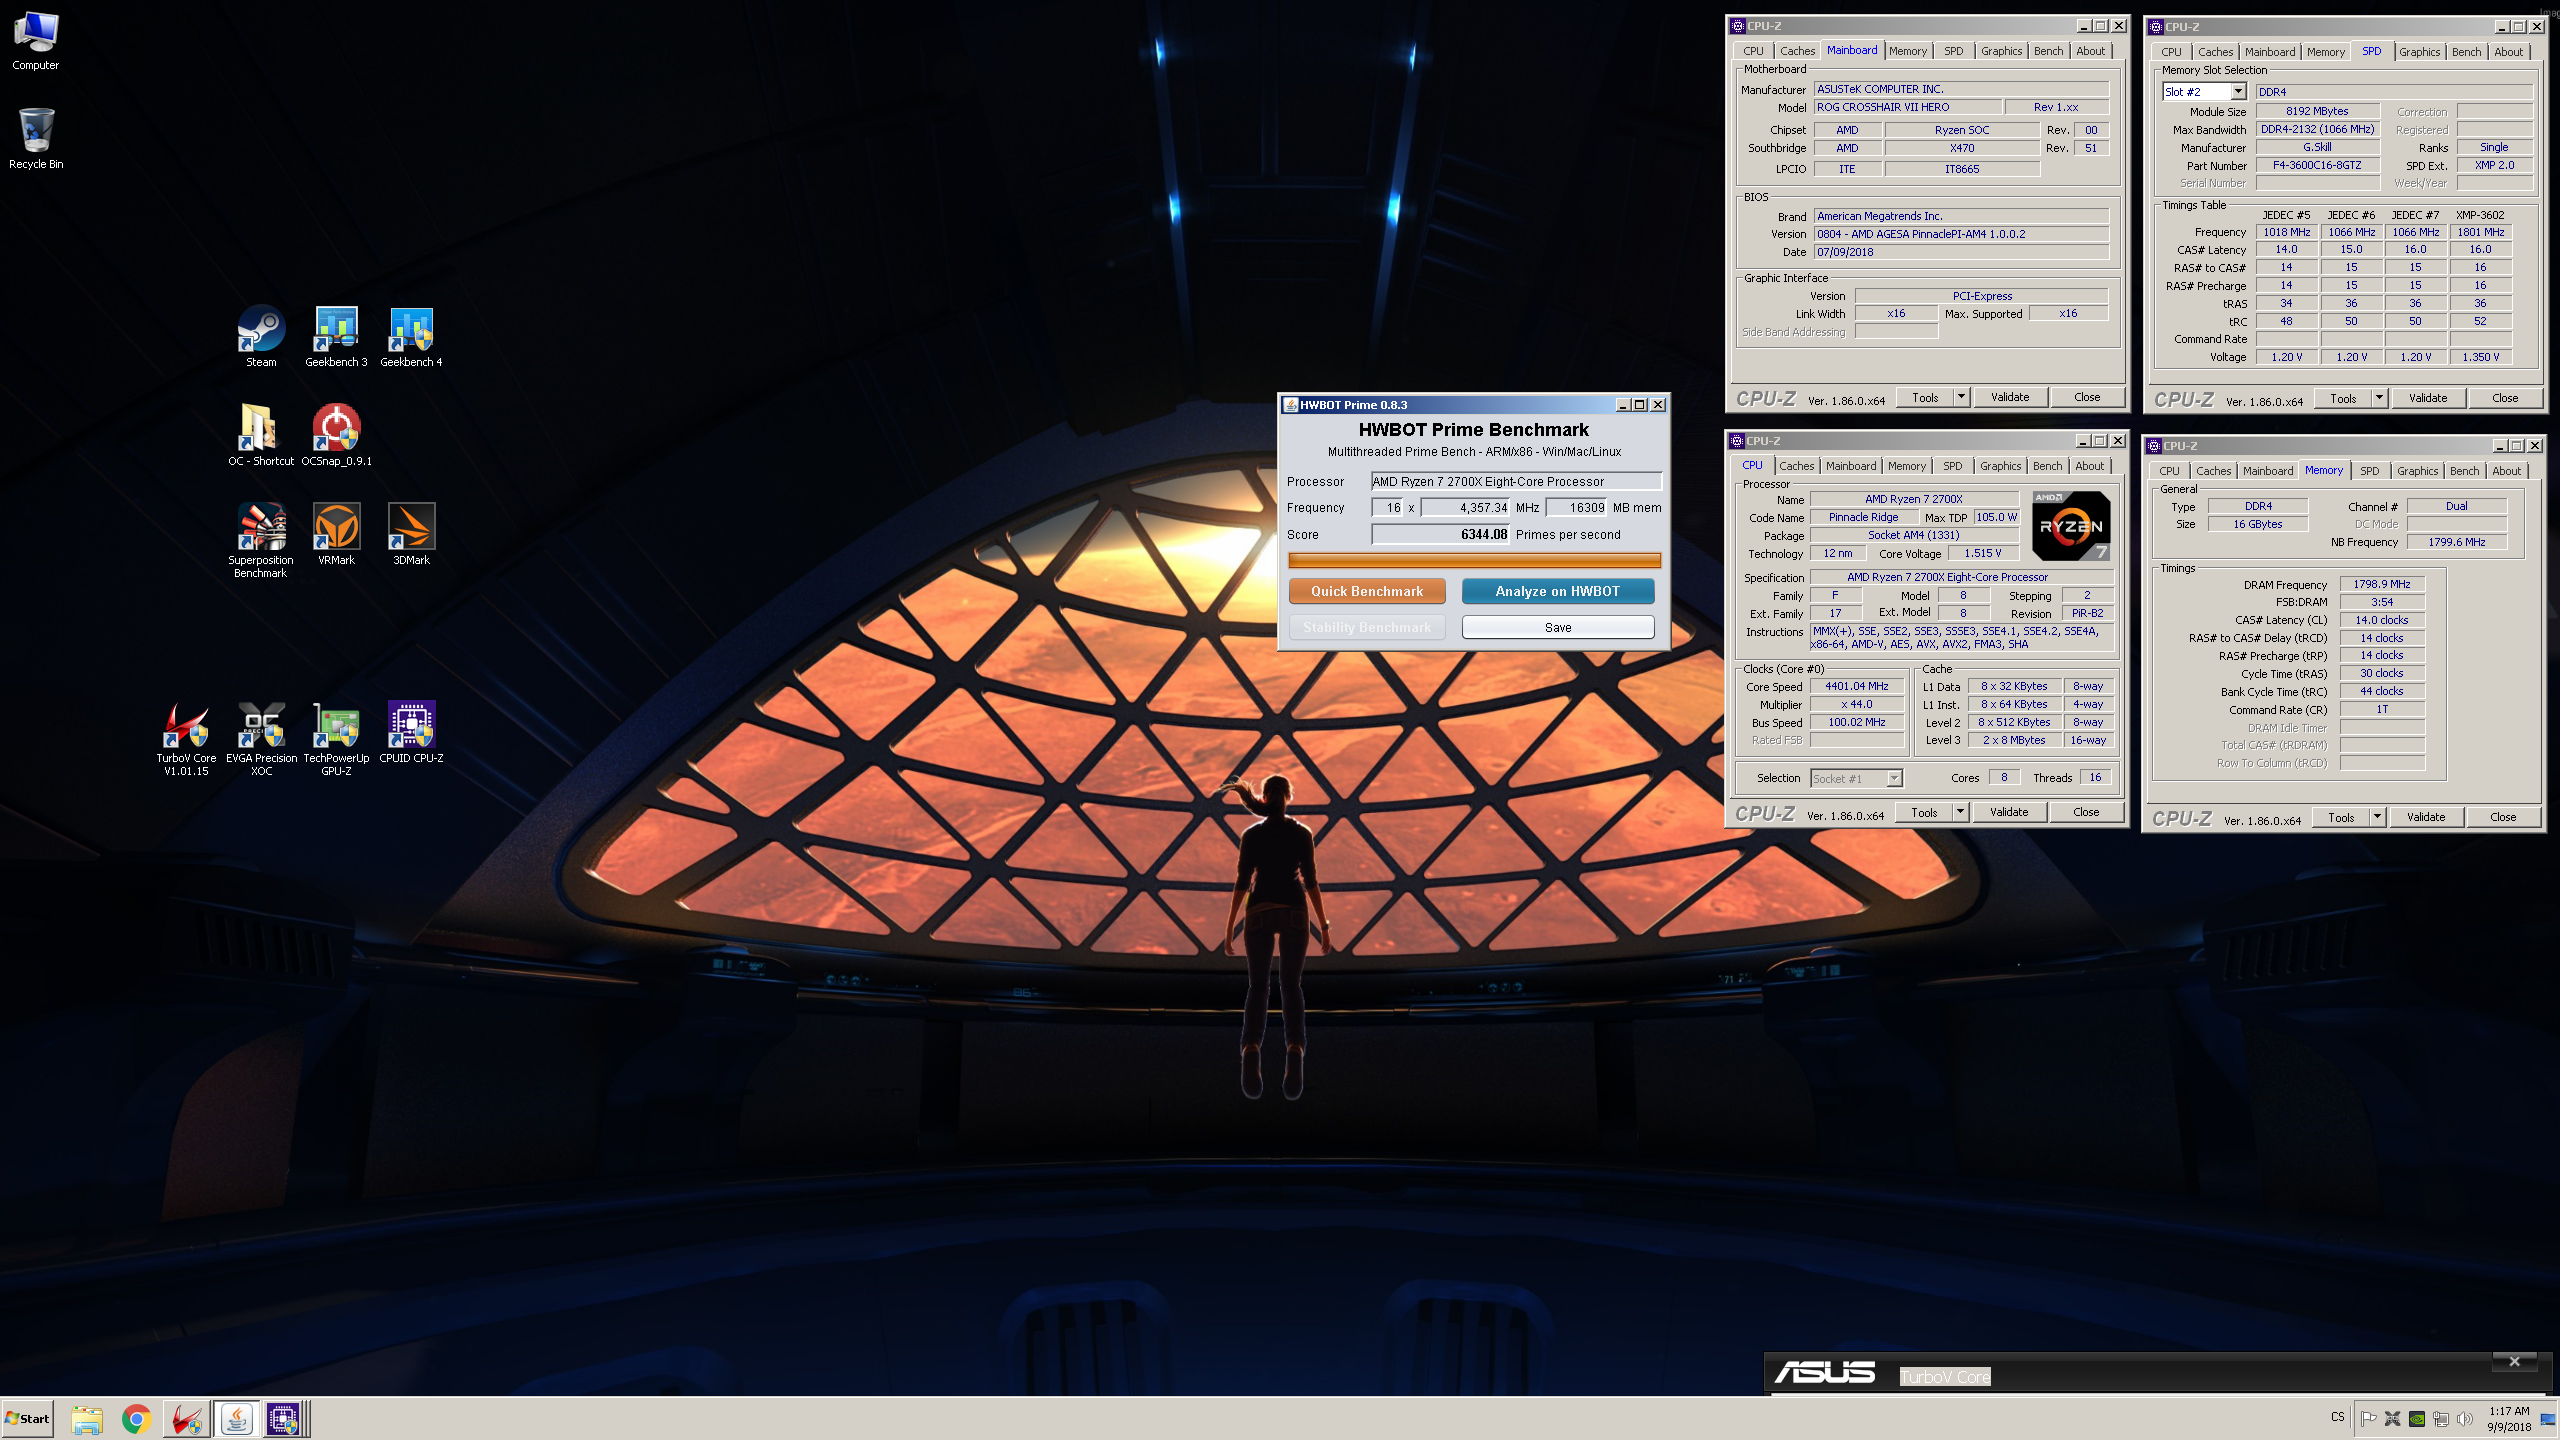
Task: Click the HWBOT Prime orange progress bar
Action: 1473,561
